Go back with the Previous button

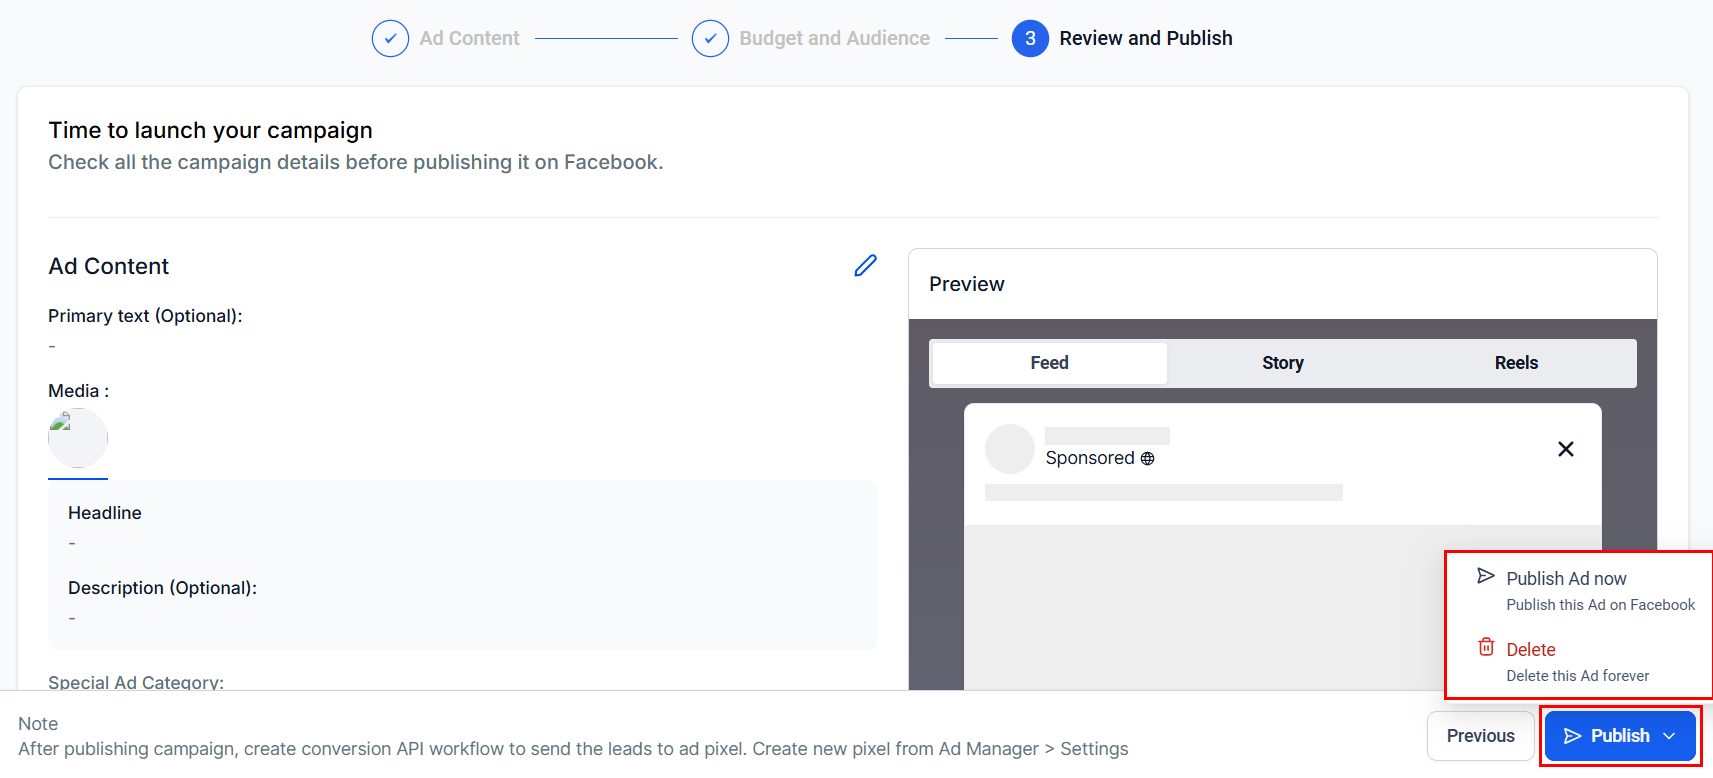point(1480,736)
